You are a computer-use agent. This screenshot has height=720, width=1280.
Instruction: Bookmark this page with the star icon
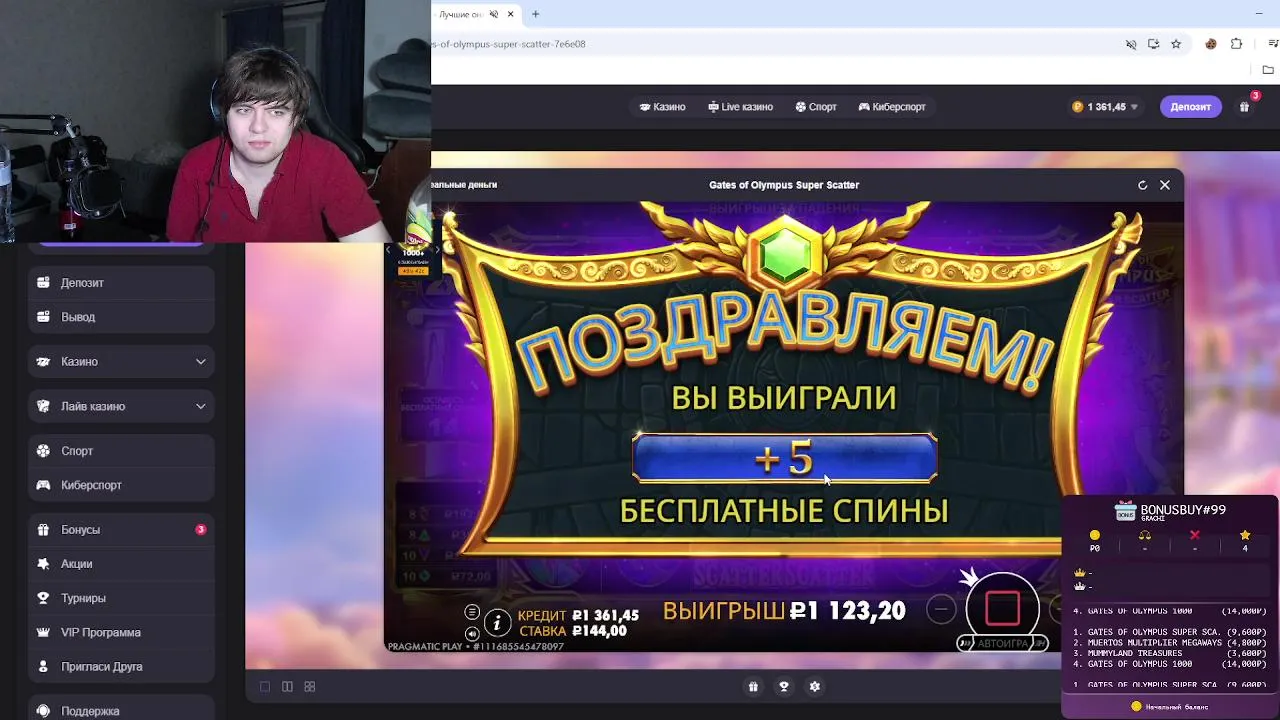click(x=1176, y=44)
